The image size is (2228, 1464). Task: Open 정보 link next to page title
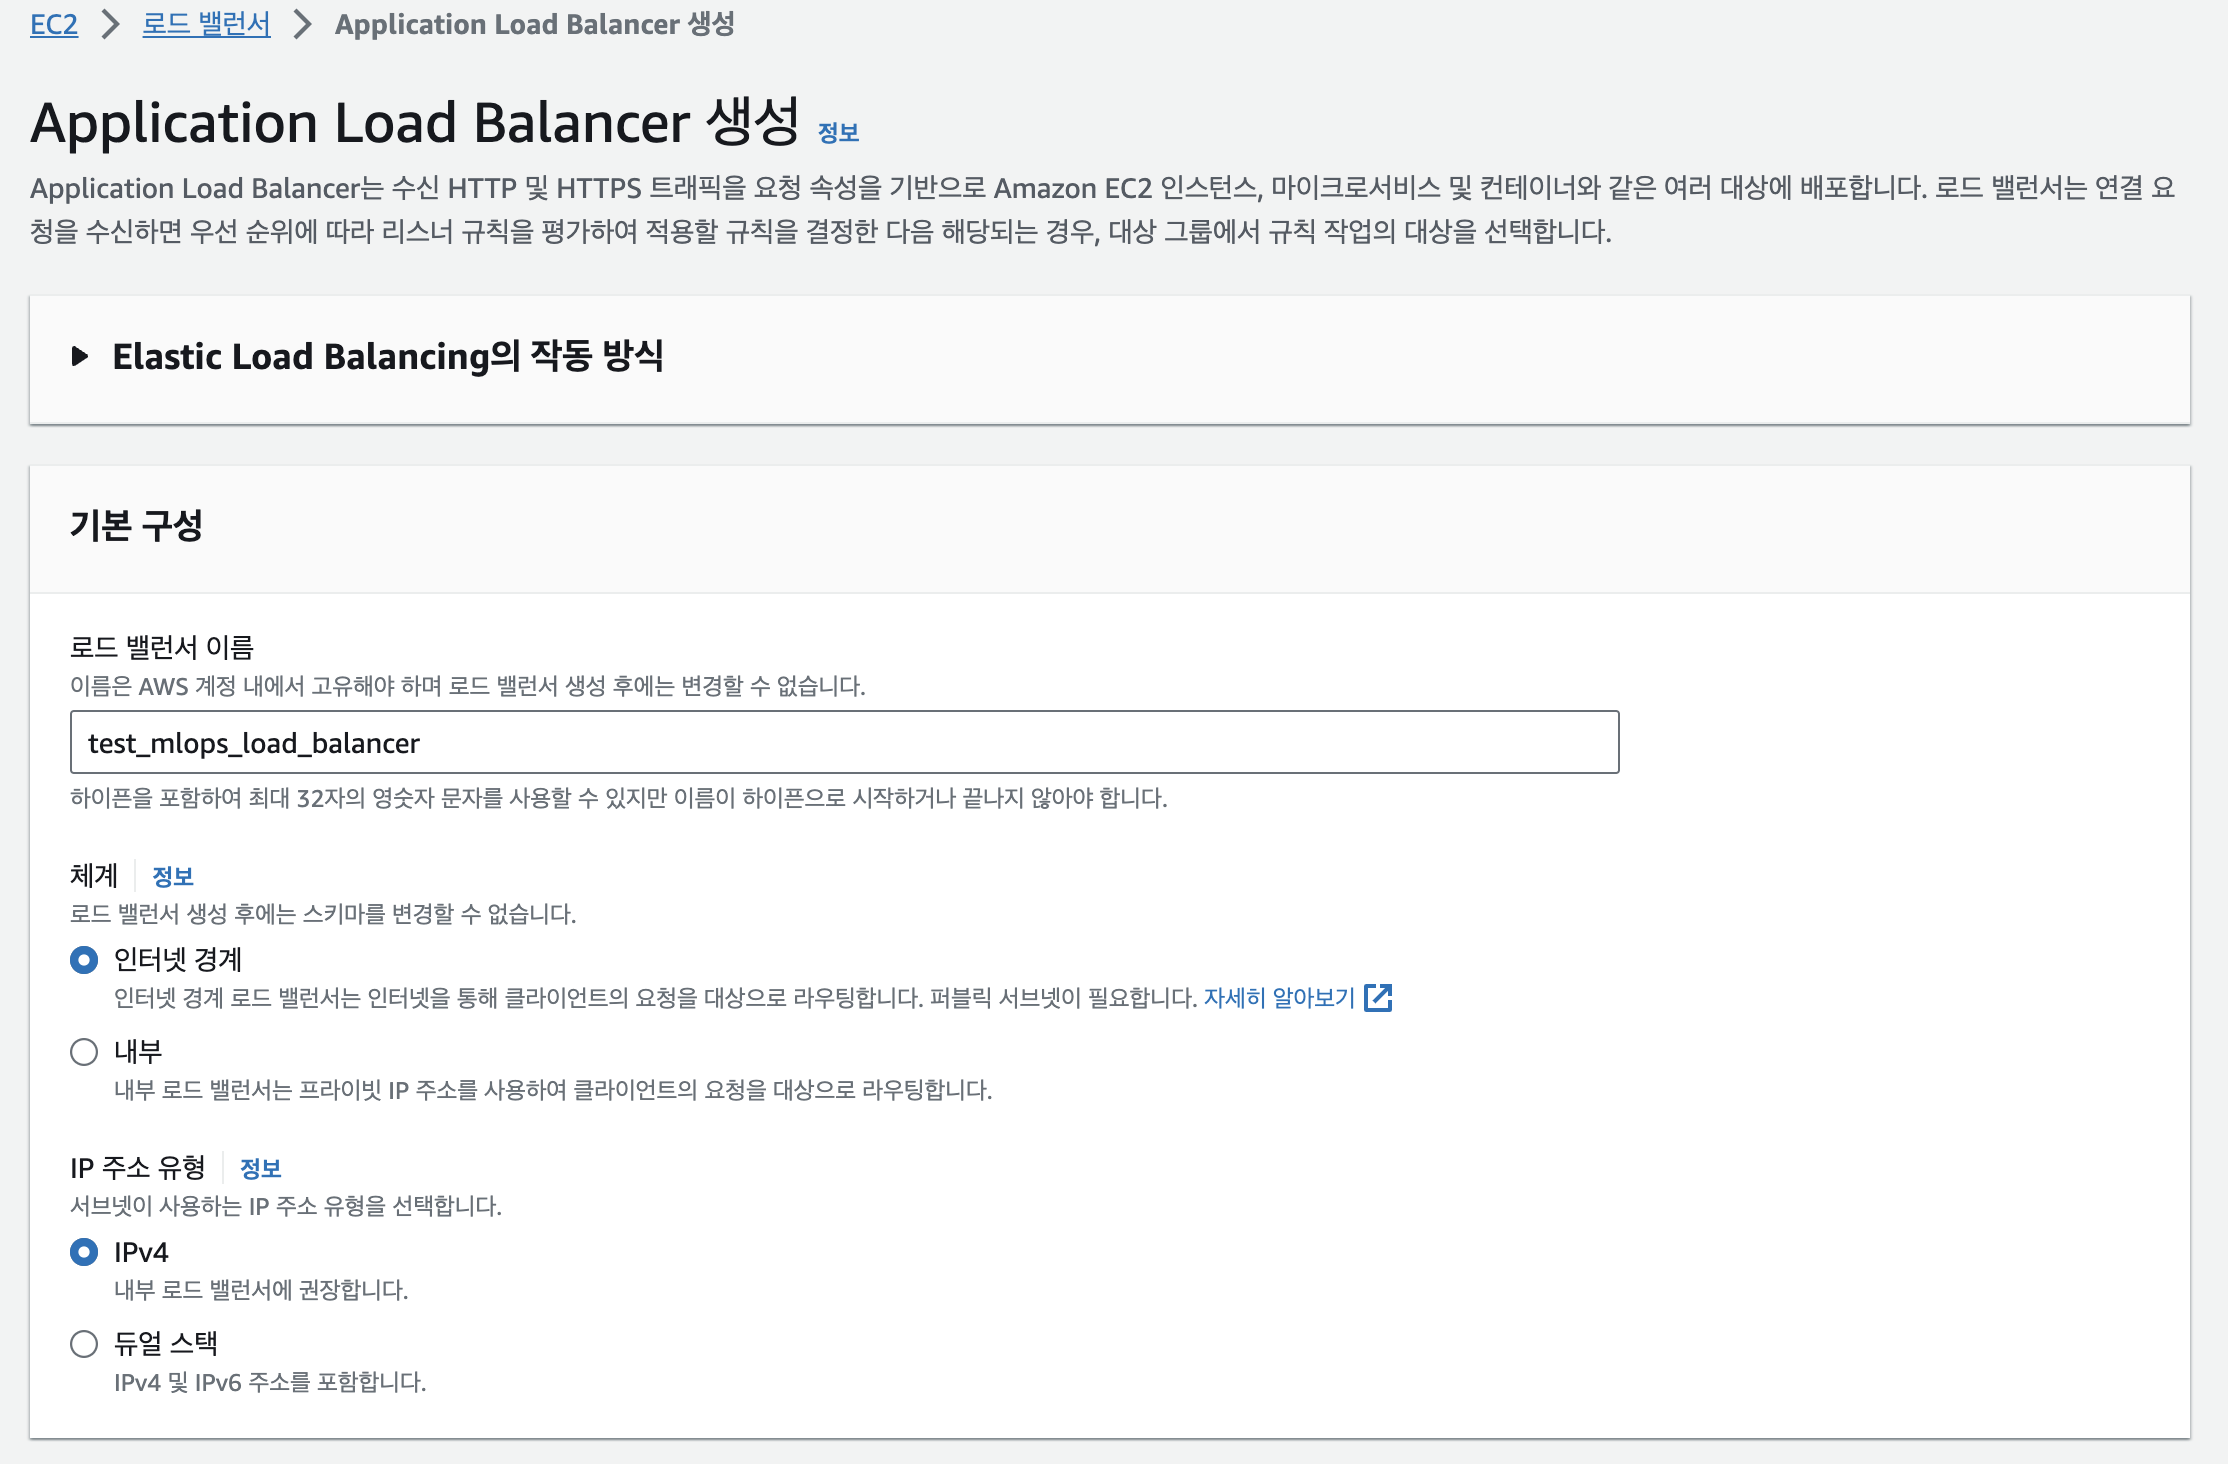(x=838, y=132)
